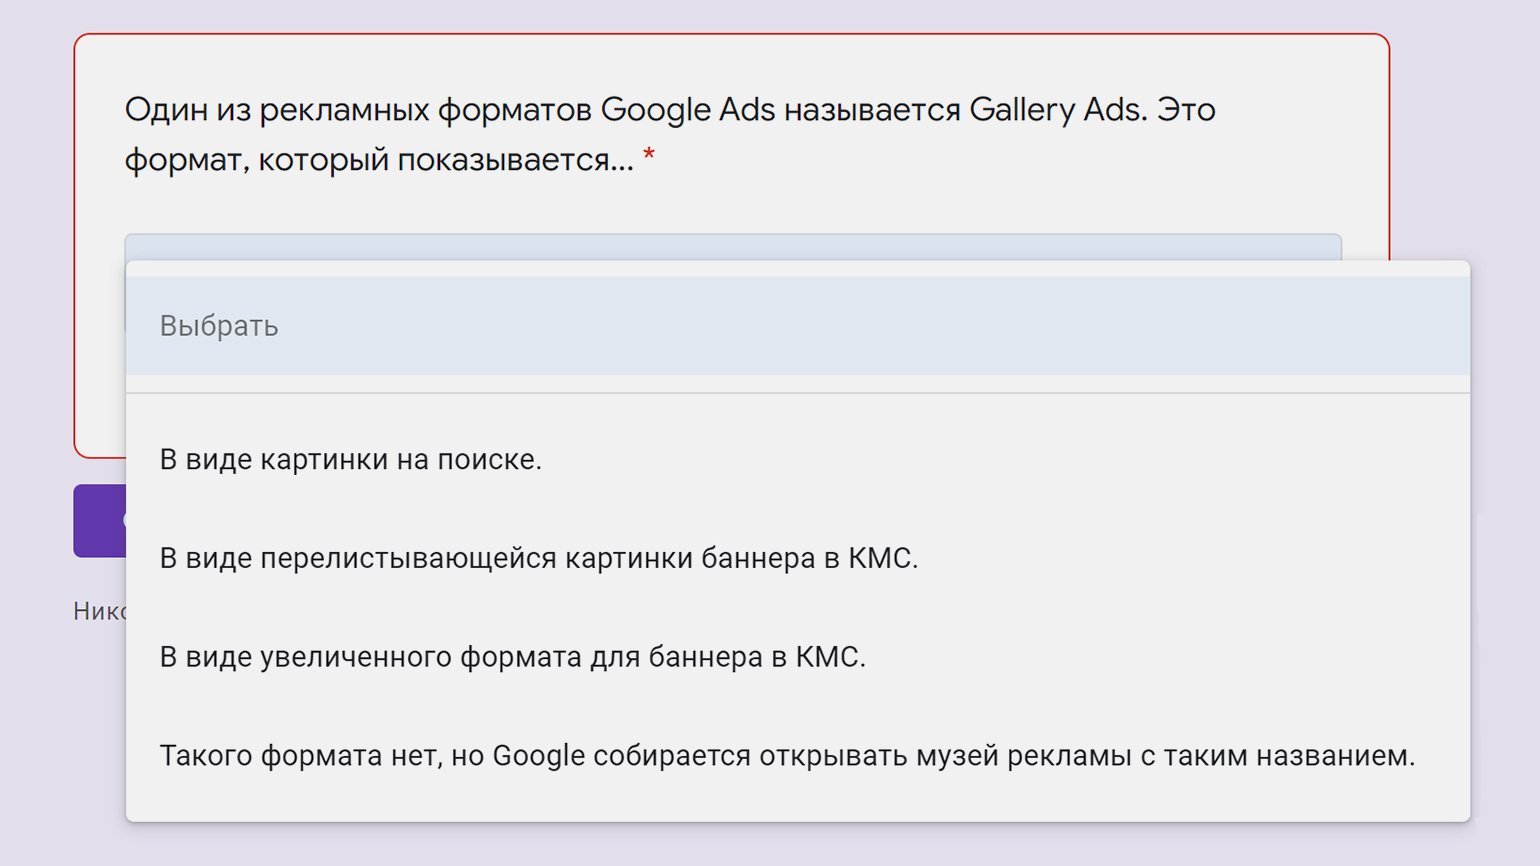Select the 'Выбрать' placeholder option

[x=797, y=326]
